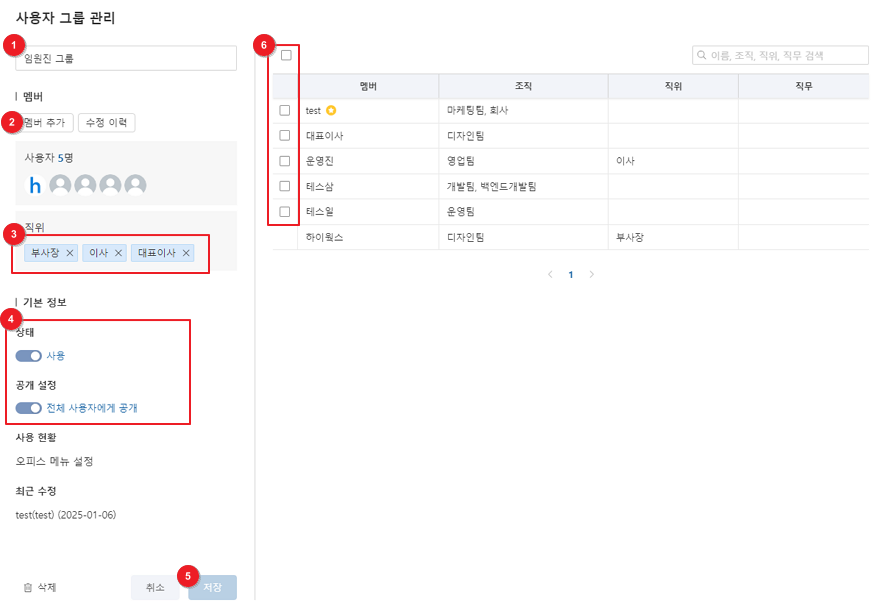
Task: Go to the next page arrow
Action: click(x=592, y=274)
